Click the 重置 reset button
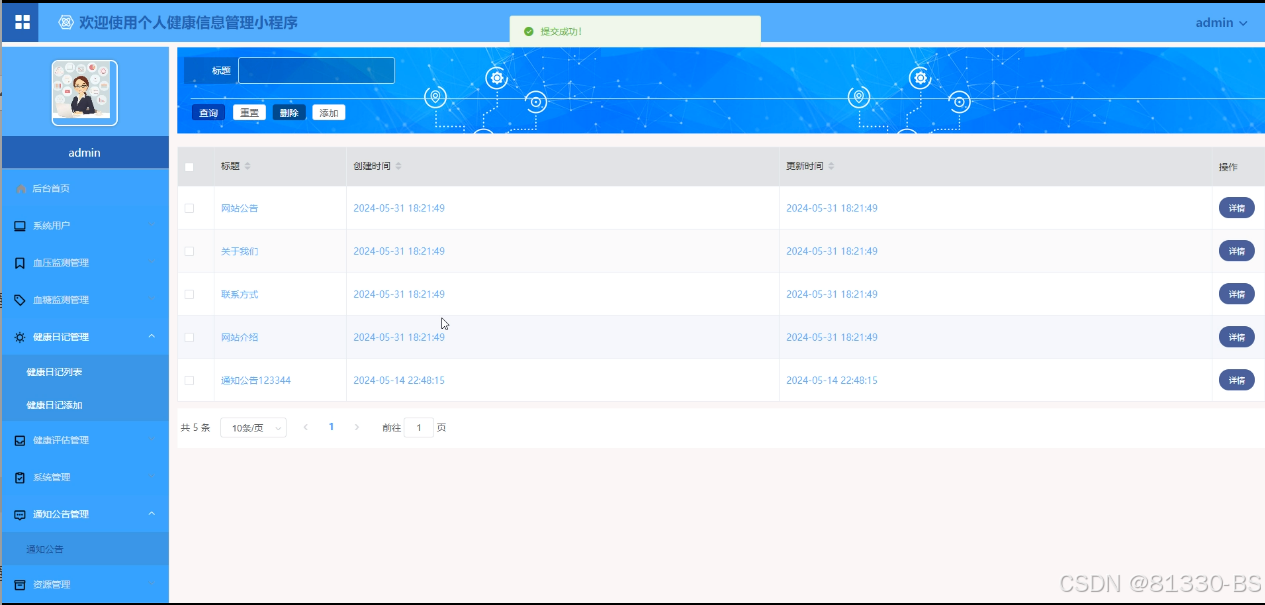Screen dimensions: 1265x605 [x=249, y=113]
